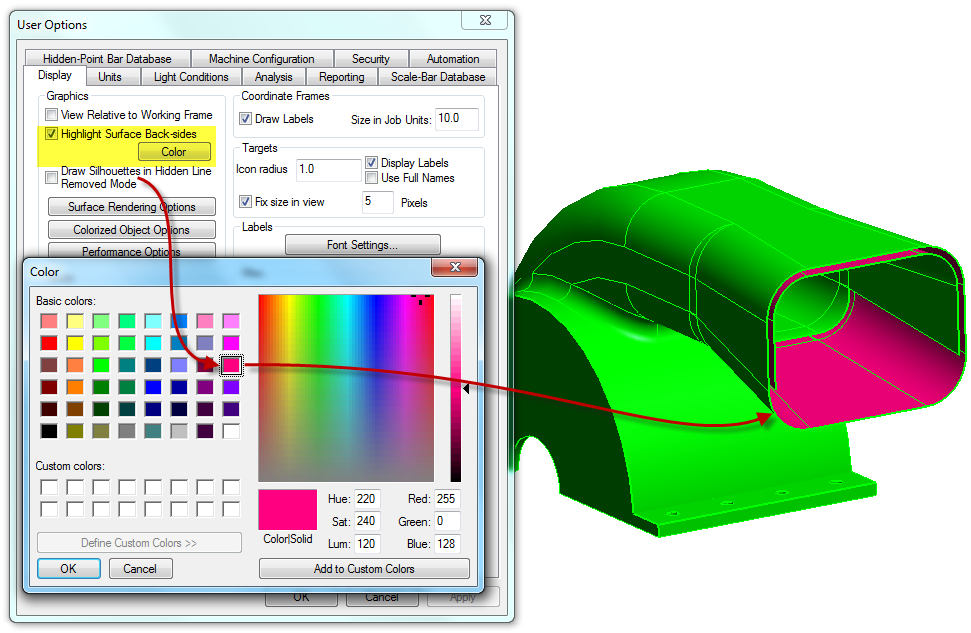
Task: Go to the Automation tab
Action: (x=453, y=58)
